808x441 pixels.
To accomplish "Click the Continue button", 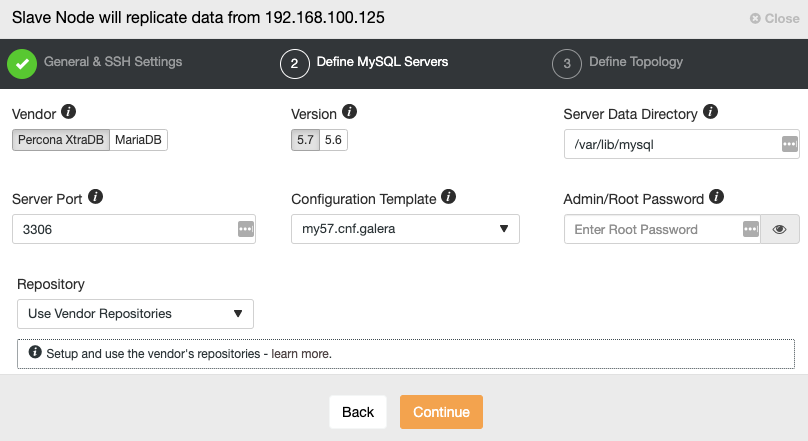I will click(x=441, y=412).
